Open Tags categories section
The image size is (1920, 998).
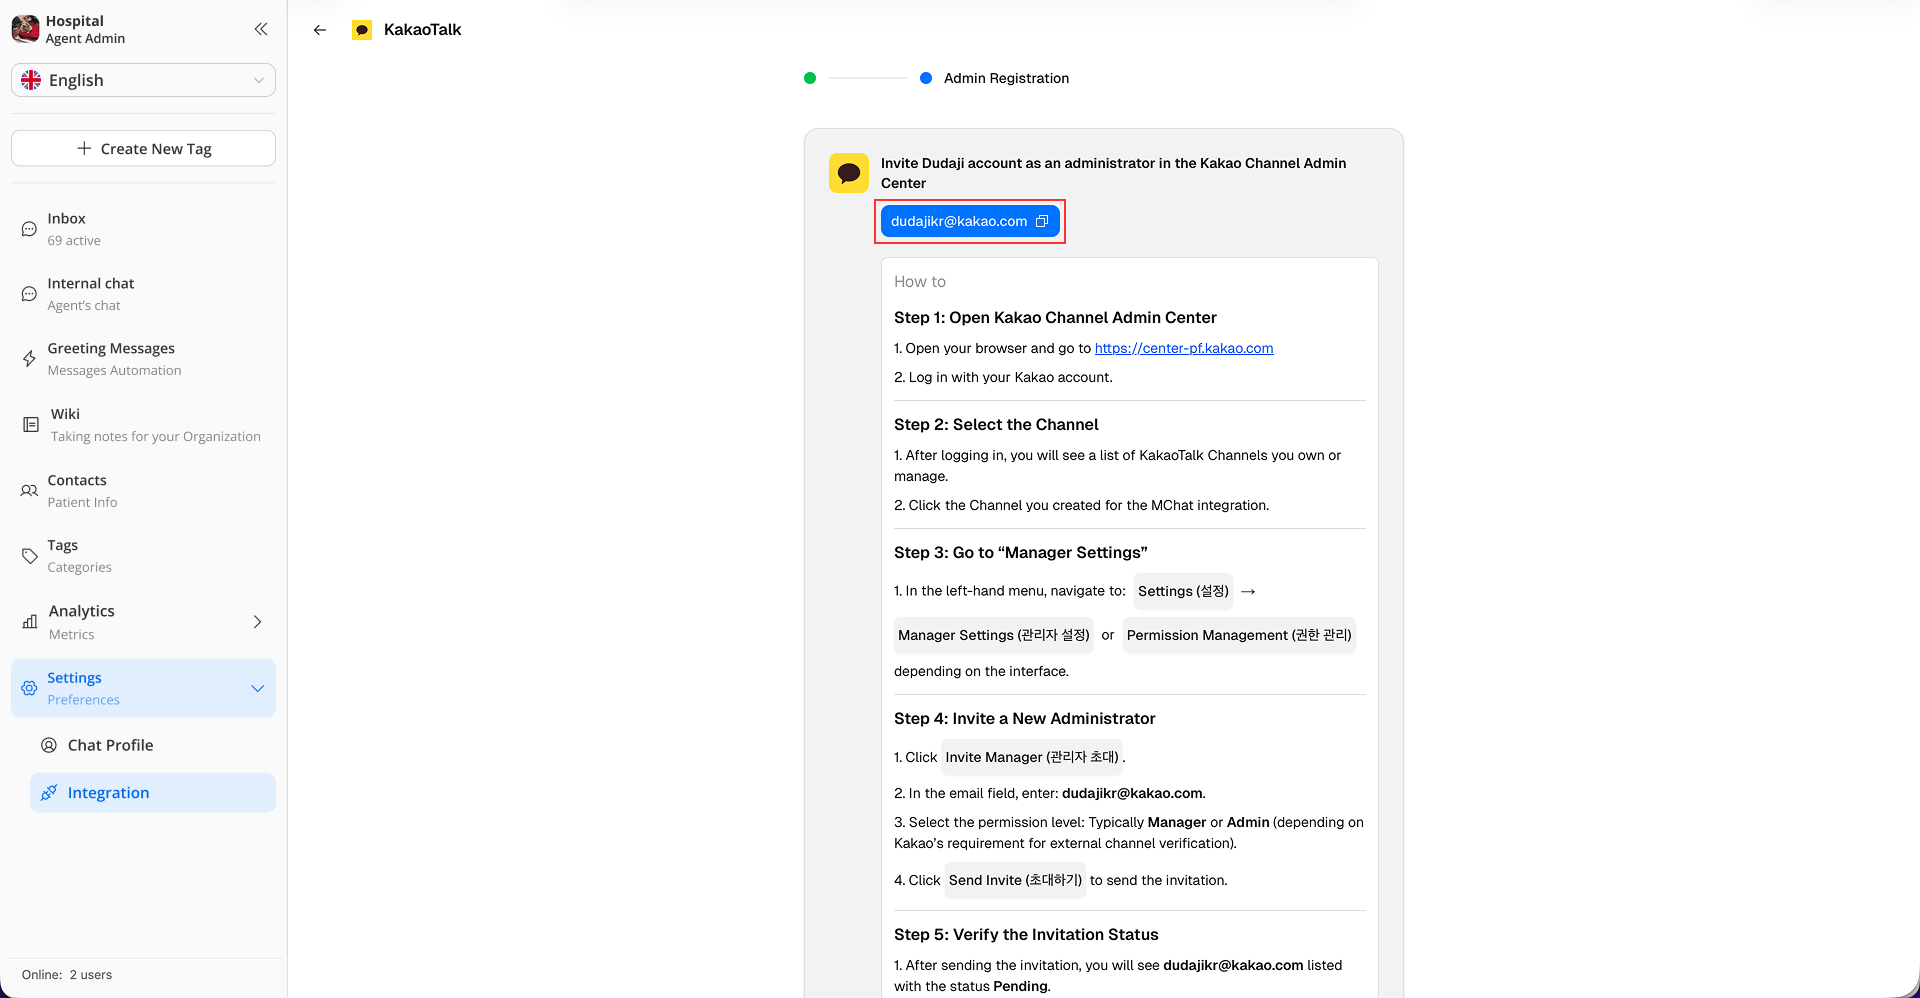[62, 555]
